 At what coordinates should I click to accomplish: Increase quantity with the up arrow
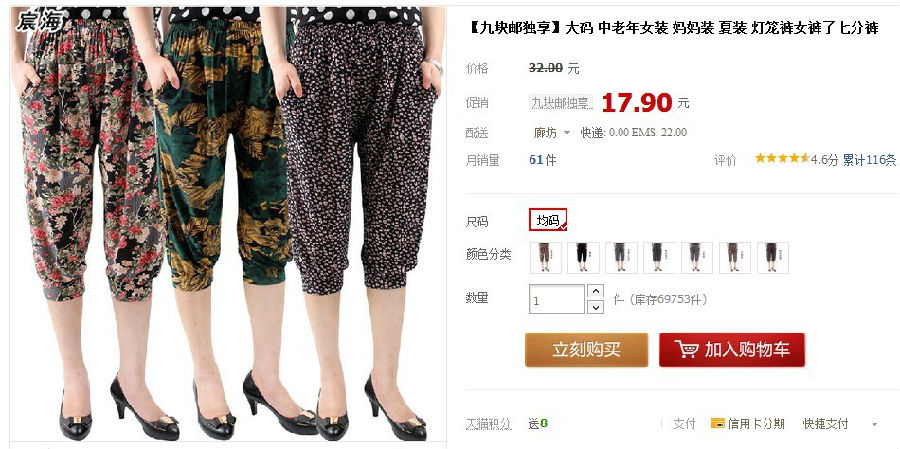pos(596,292)
